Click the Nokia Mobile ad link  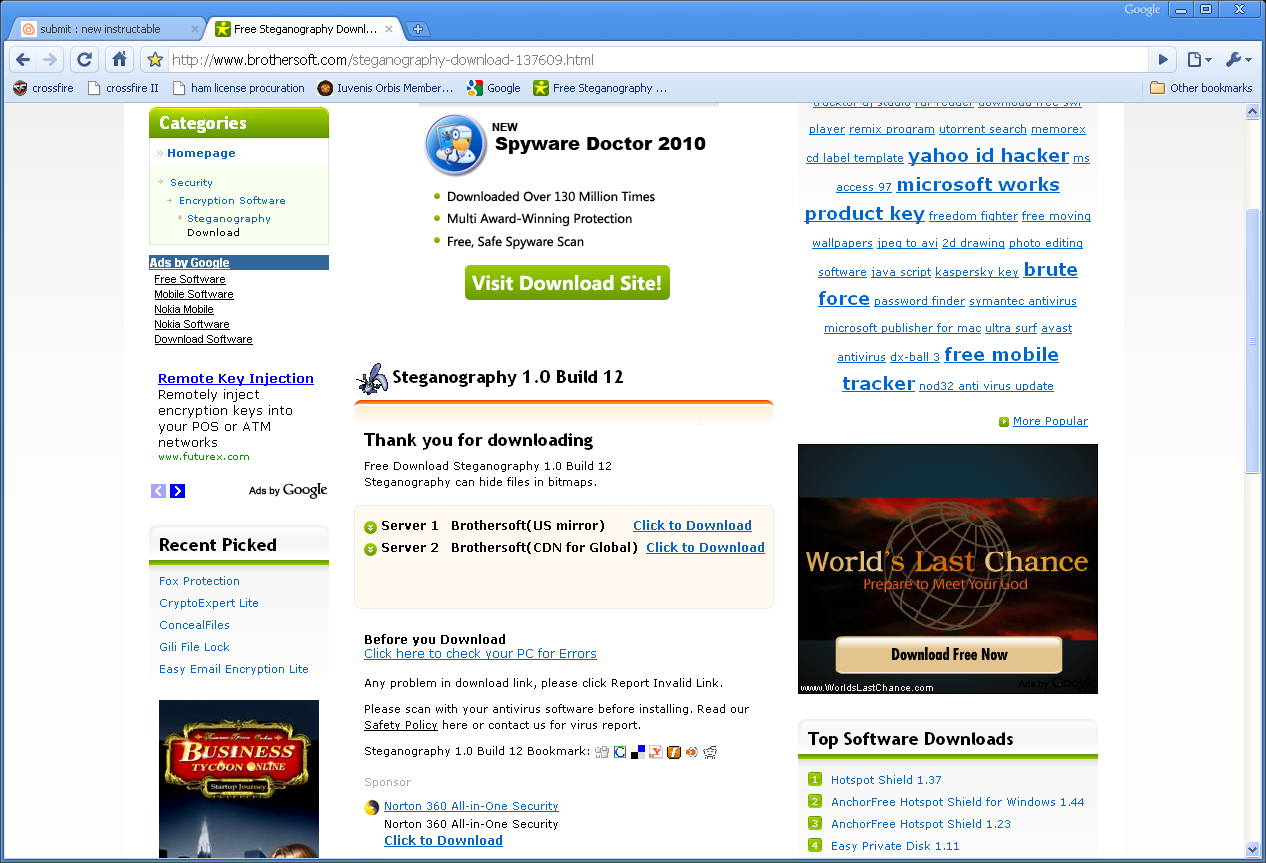[184, 310]
